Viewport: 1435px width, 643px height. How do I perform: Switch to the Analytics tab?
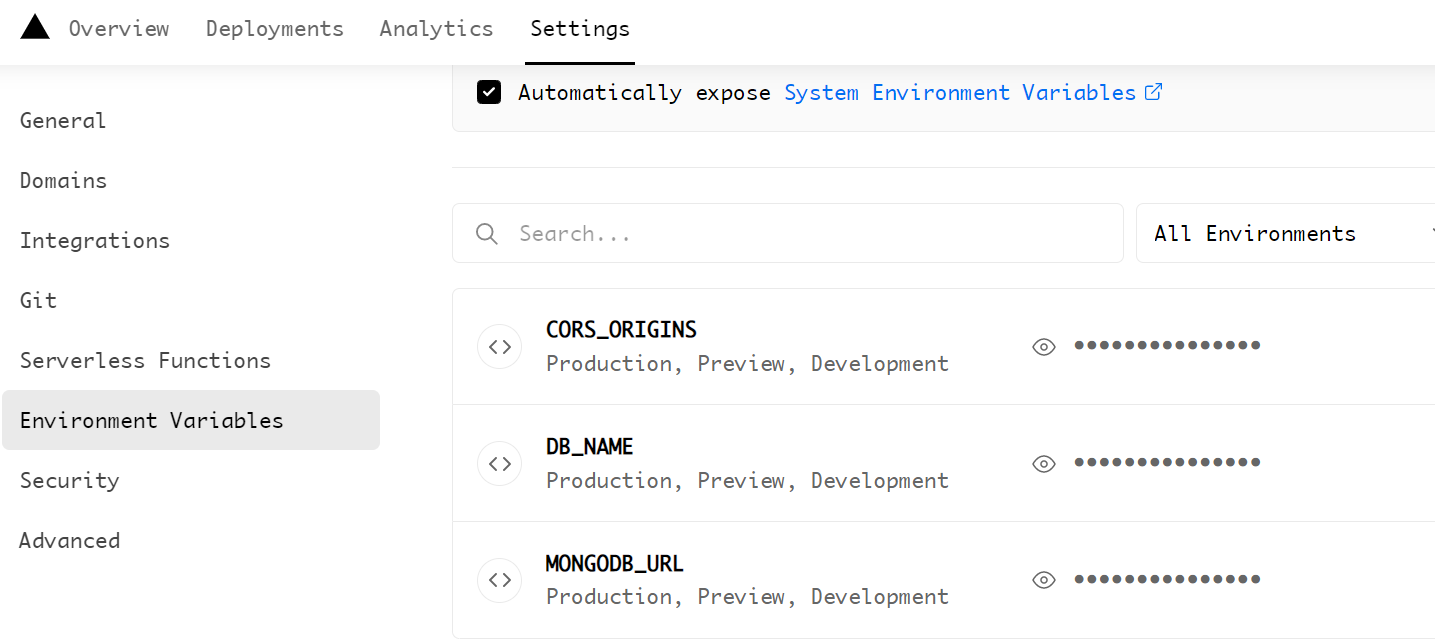click(x=436, y=28)
